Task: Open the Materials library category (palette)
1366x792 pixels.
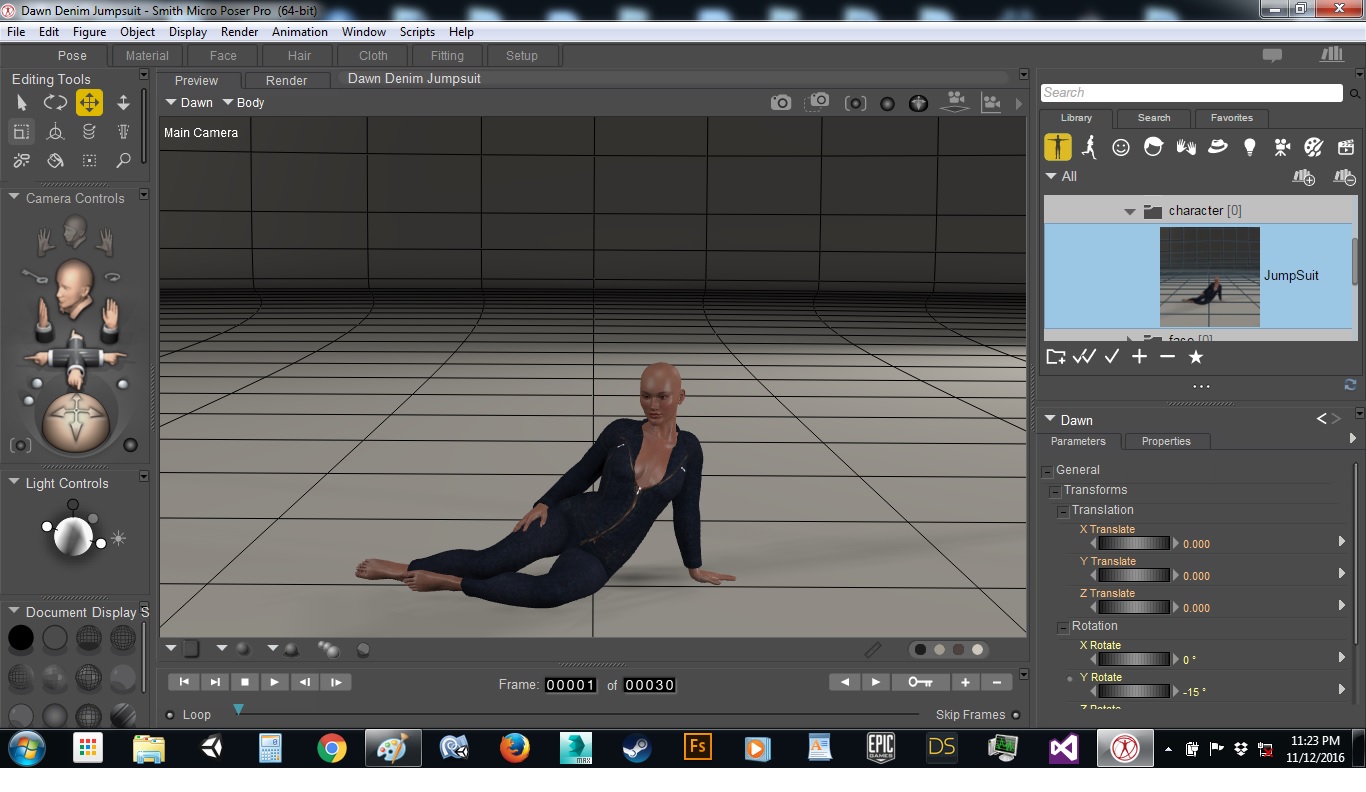Action: 1313,147
